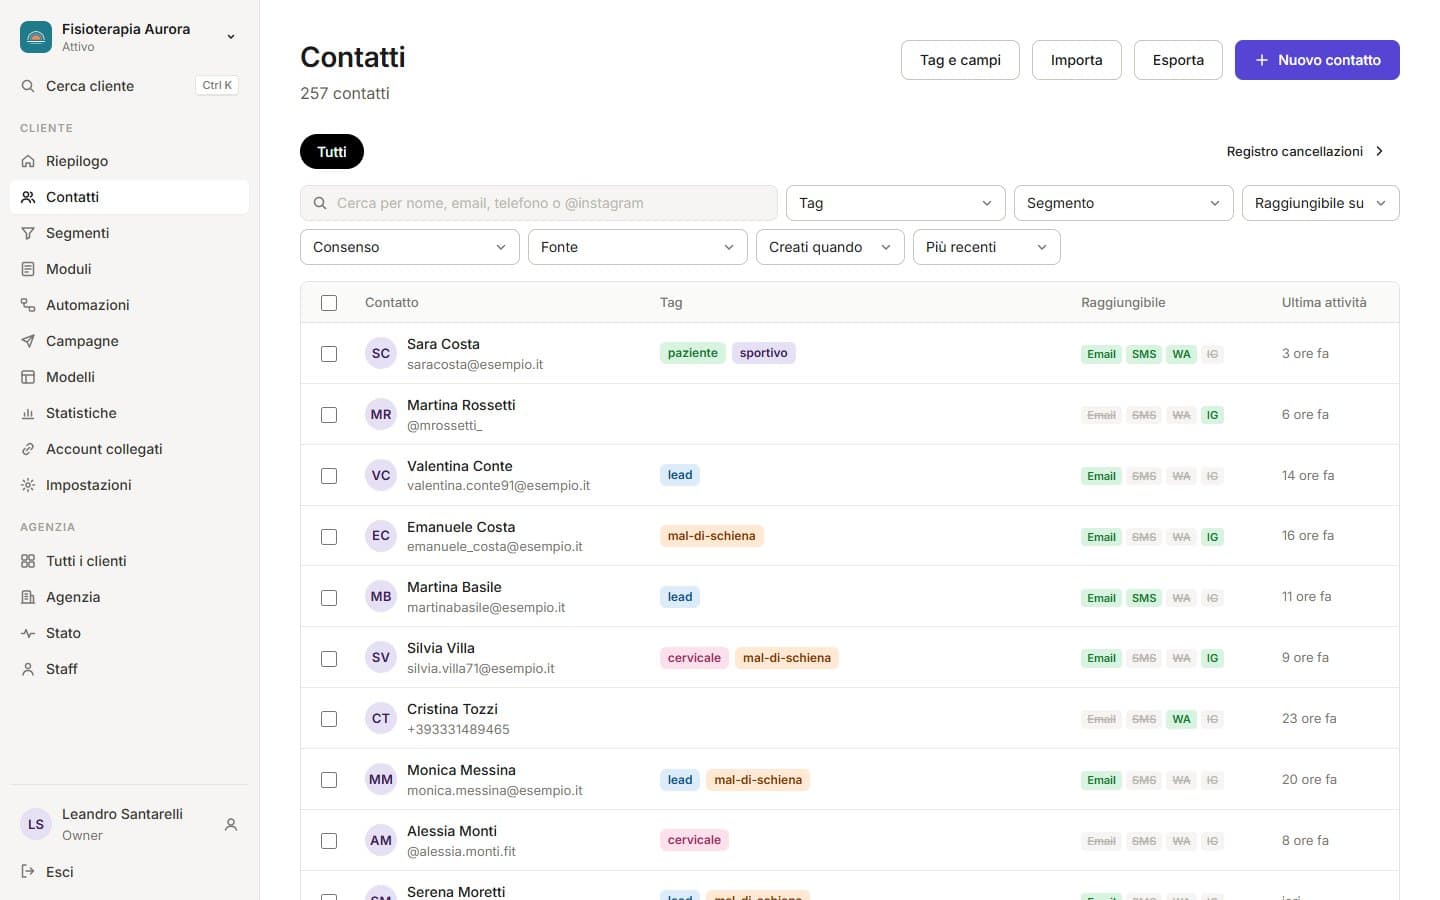Open the Più recenti sort dropdown
The width and height of the screenshot is (1440, 900).
(x=987, y=247)
